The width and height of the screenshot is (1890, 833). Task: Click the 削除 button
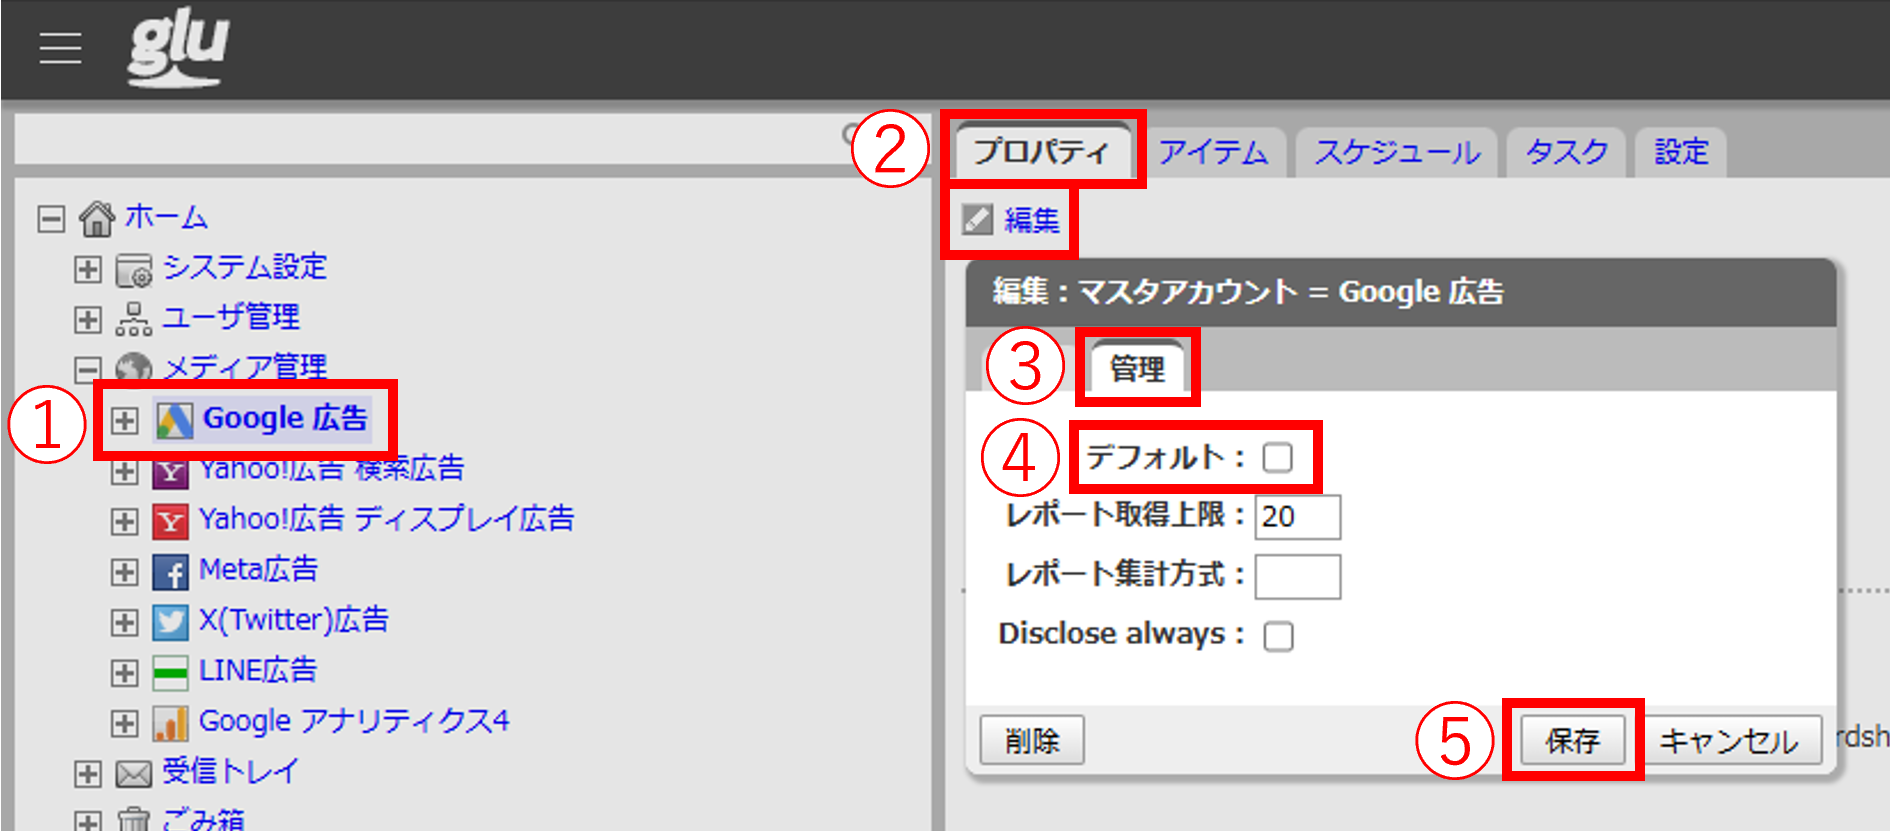point(1031,740)
